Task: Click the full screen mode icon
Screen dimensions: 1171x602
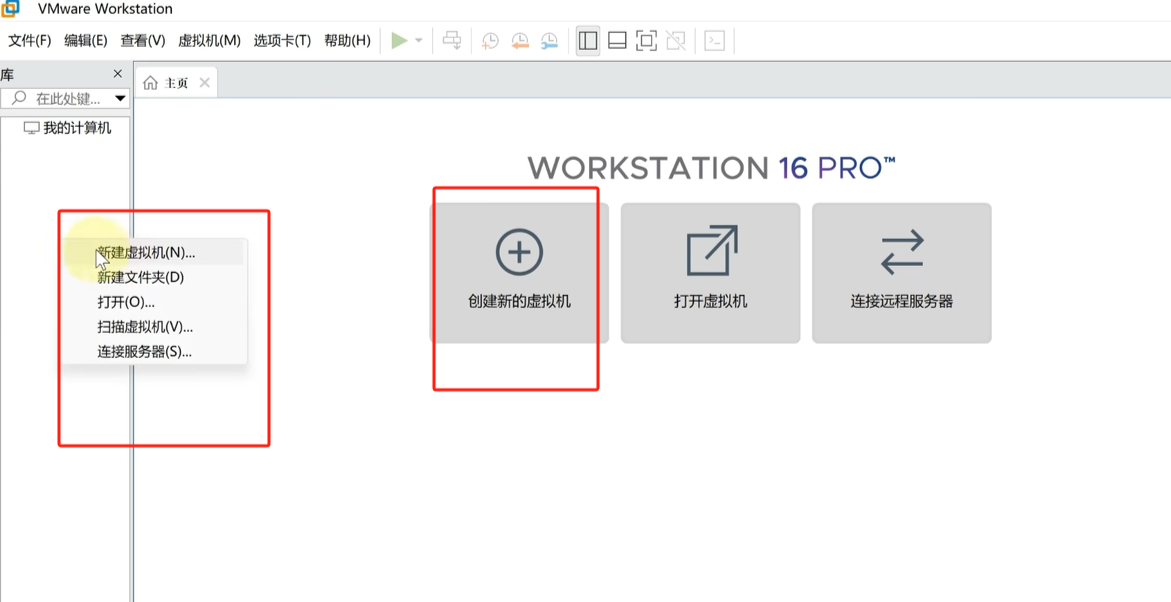Action: pyautogui.click(x=646, y=40)
